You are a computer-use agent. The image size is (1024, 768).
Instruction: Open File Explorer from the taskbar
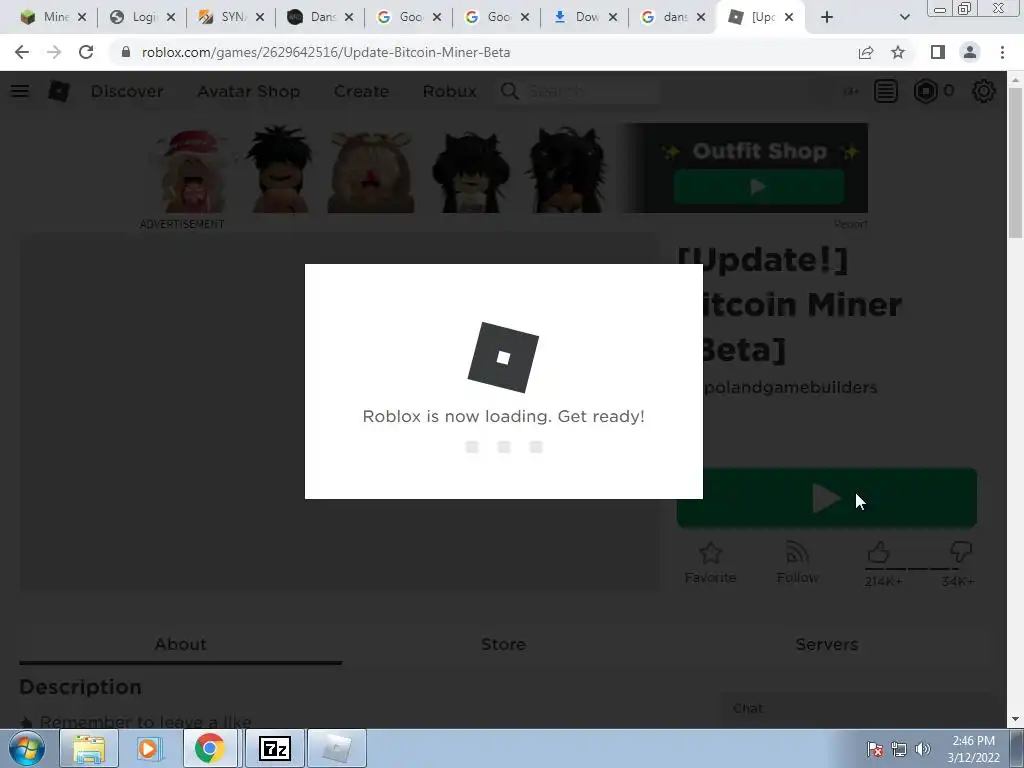click(89, 748)
